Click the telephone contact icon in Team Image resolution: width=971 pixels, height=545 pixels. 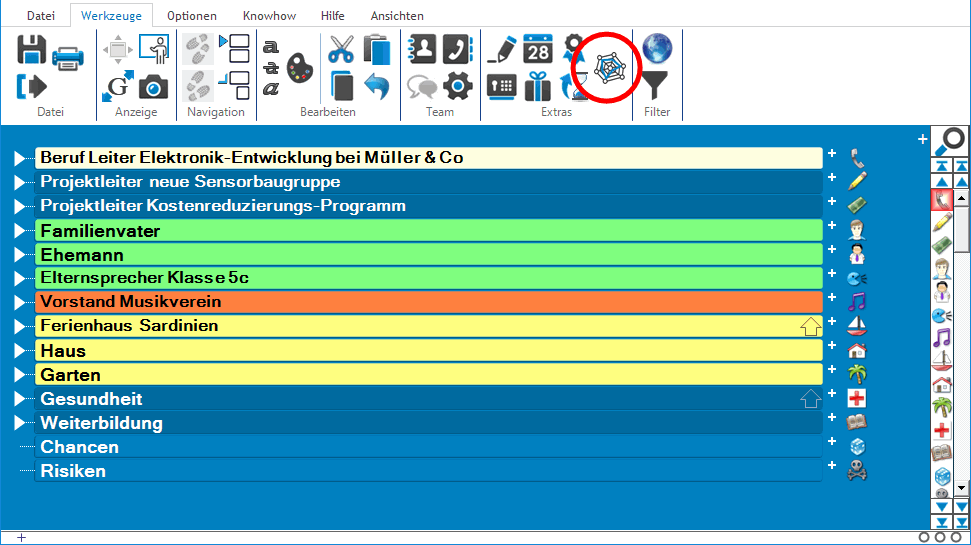pyautogui.click(x=458, y=49)
